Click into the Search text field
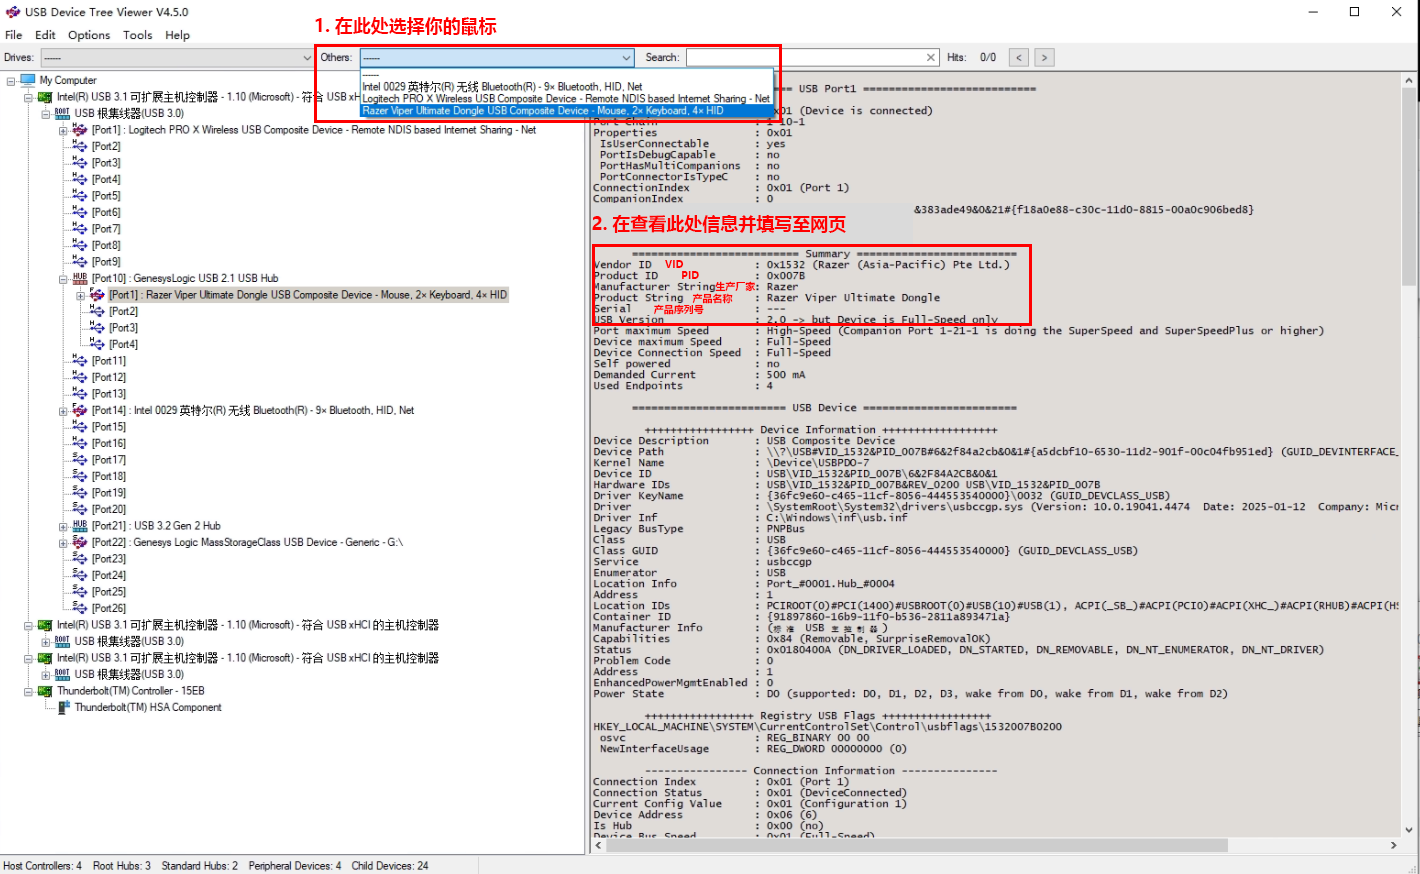This screenshot has height=874, width=1420. point(805,57)
